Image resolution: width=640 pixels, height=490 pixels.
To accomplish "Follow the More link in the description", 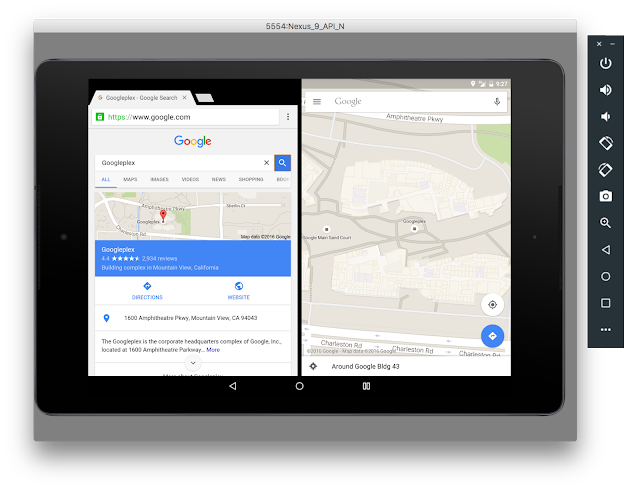I will 213,350.
